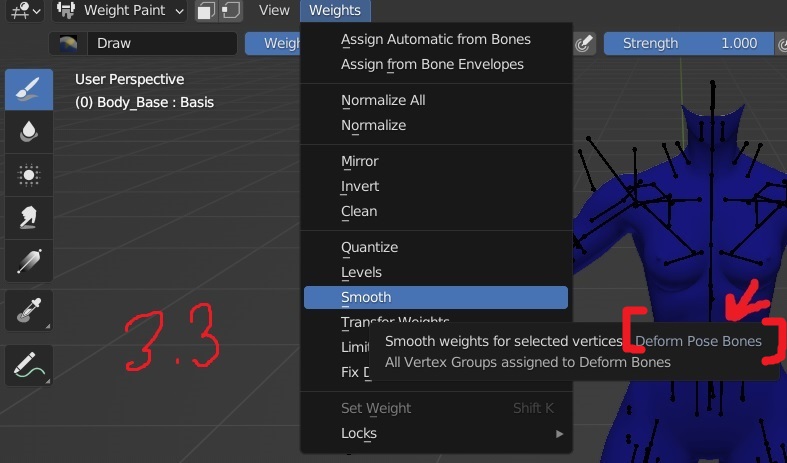The height and width of the screenshot is (463, 787).
Task: Expand the Locks submenu
Action: pyautogui.click(x=436, y=433)
